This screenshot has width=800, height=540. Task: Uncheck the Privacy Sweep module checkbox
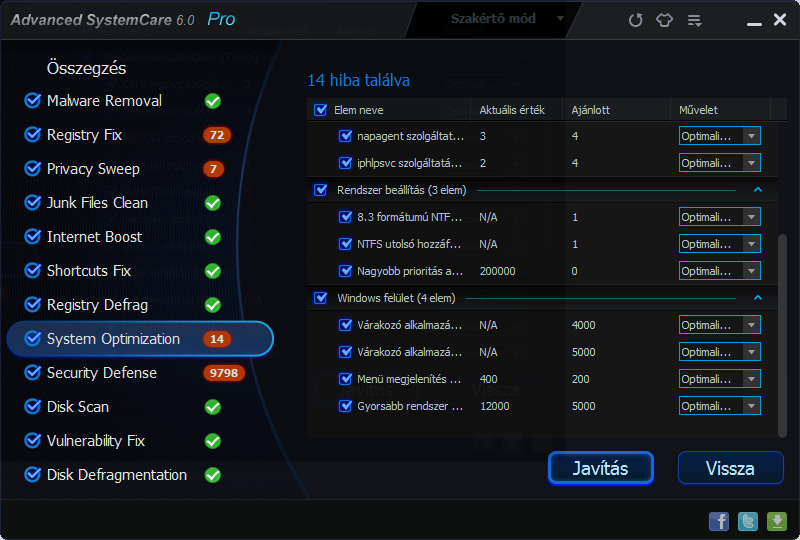(x=33, y=168)
